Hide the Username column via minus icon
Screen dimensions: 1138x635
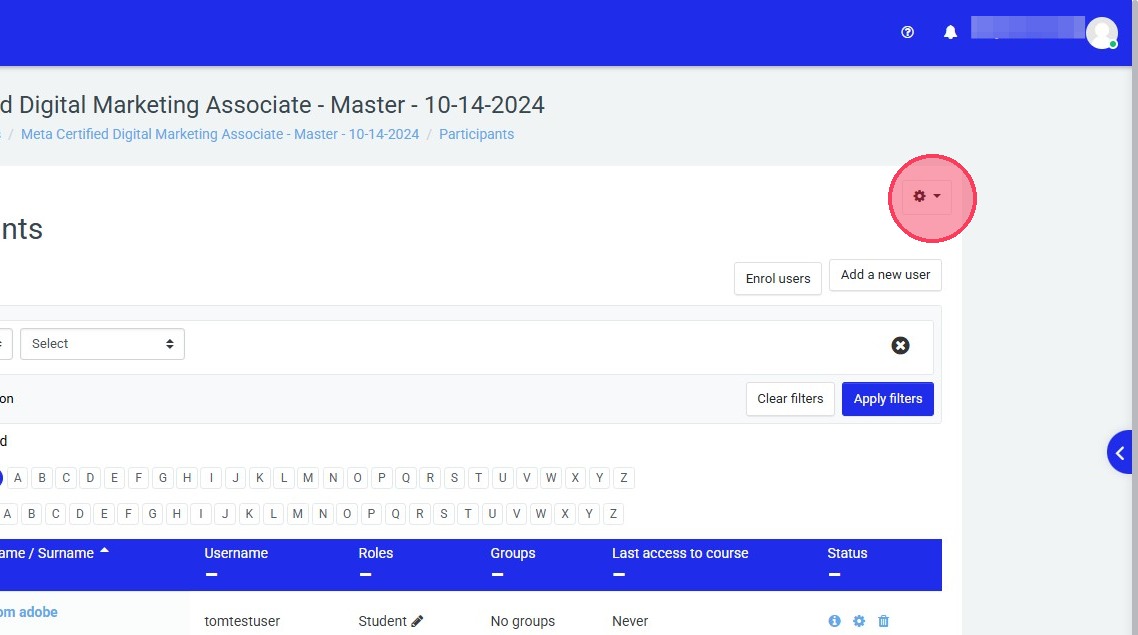point(211,574)
